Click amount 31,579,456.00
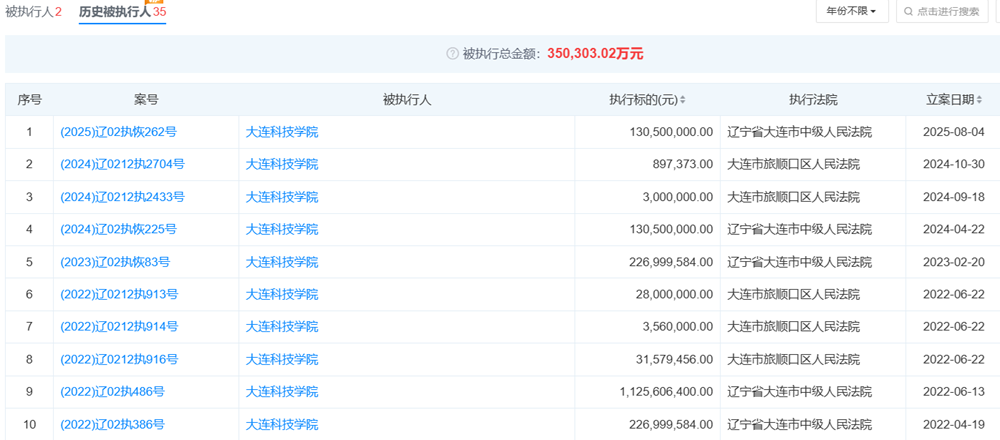The image size is (1000, 440). pos(675,360)
